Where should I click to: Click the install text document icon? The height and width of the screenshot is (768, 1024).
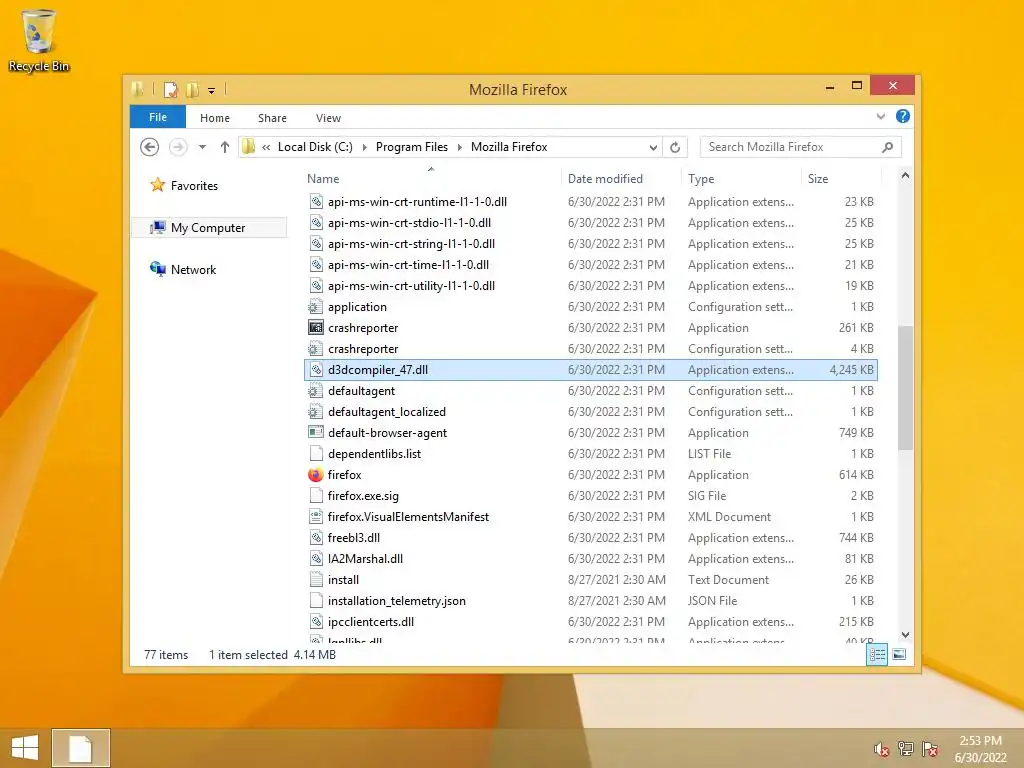pos(315,579)
